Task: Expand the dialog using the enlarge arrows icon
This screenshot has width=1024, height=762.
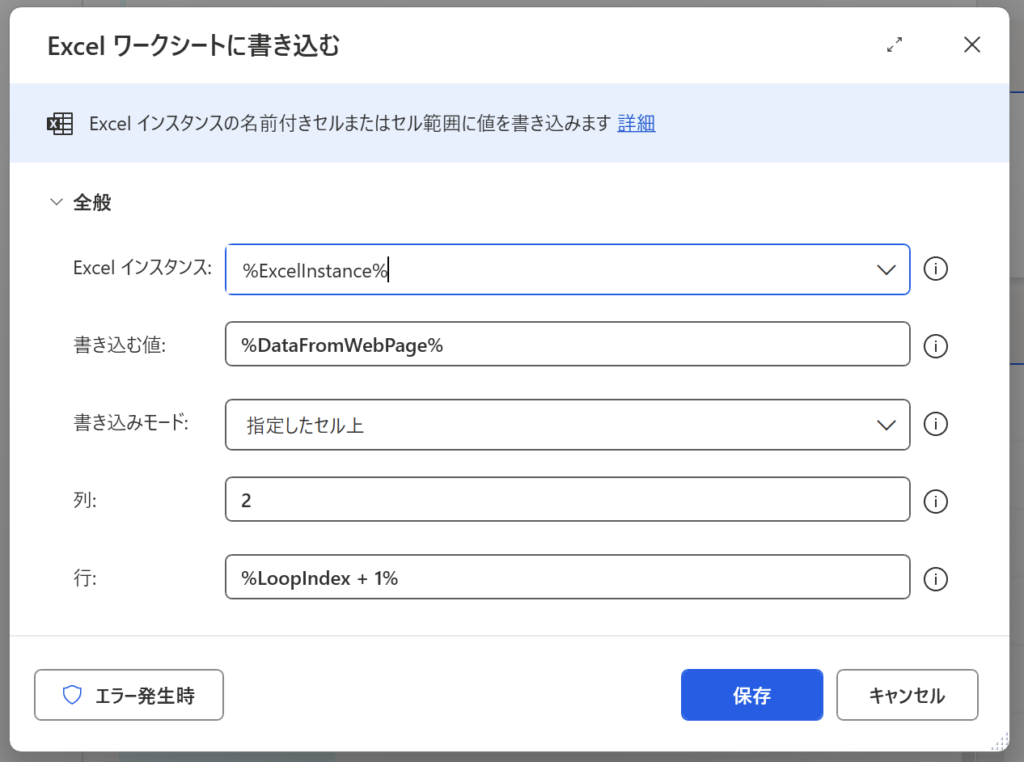Action: click(x=895, y=45)
